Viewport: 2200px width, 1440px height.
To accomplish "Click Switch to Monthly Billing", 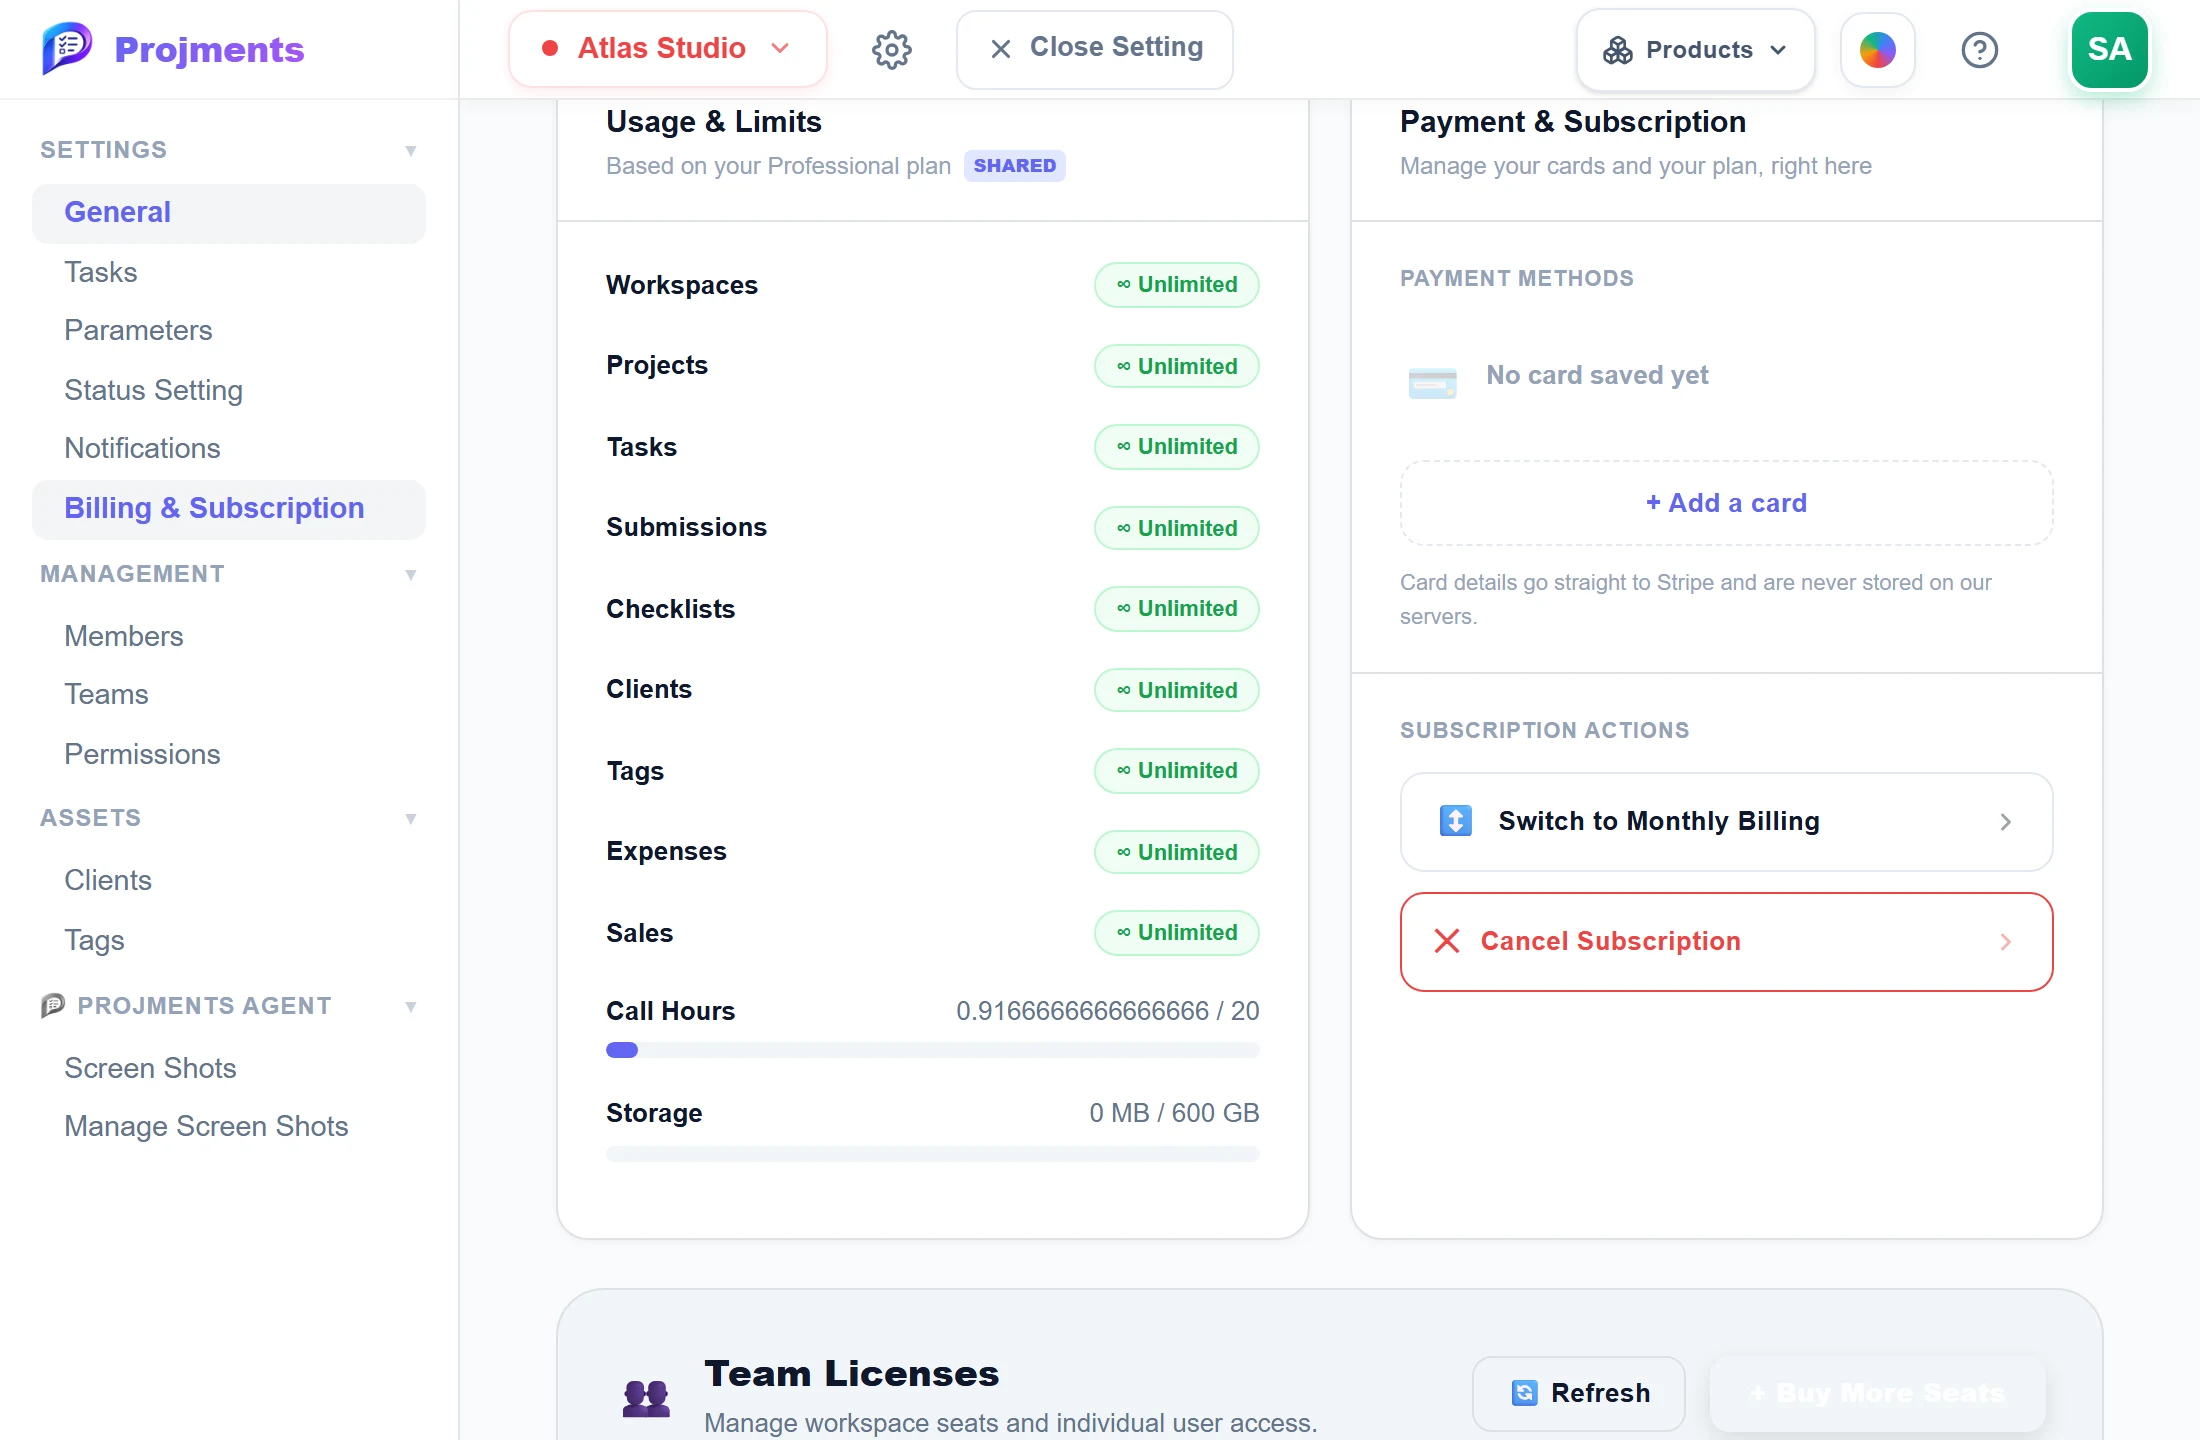I will (x=1726, y=821).
